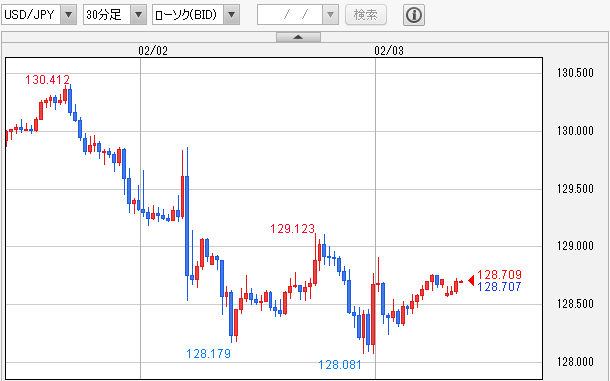Click the current price 128.709 label
Screen dimensions: 610x381
pos(500,275)
